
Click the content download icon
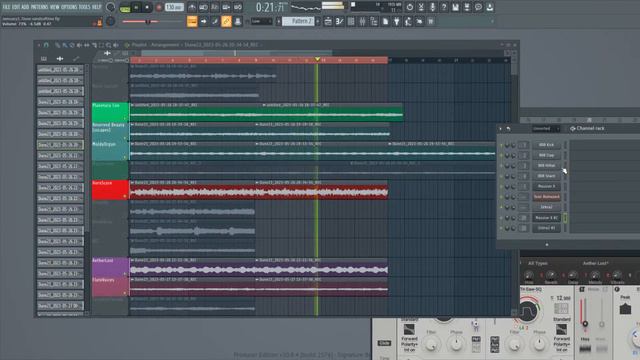click(490, 7)
